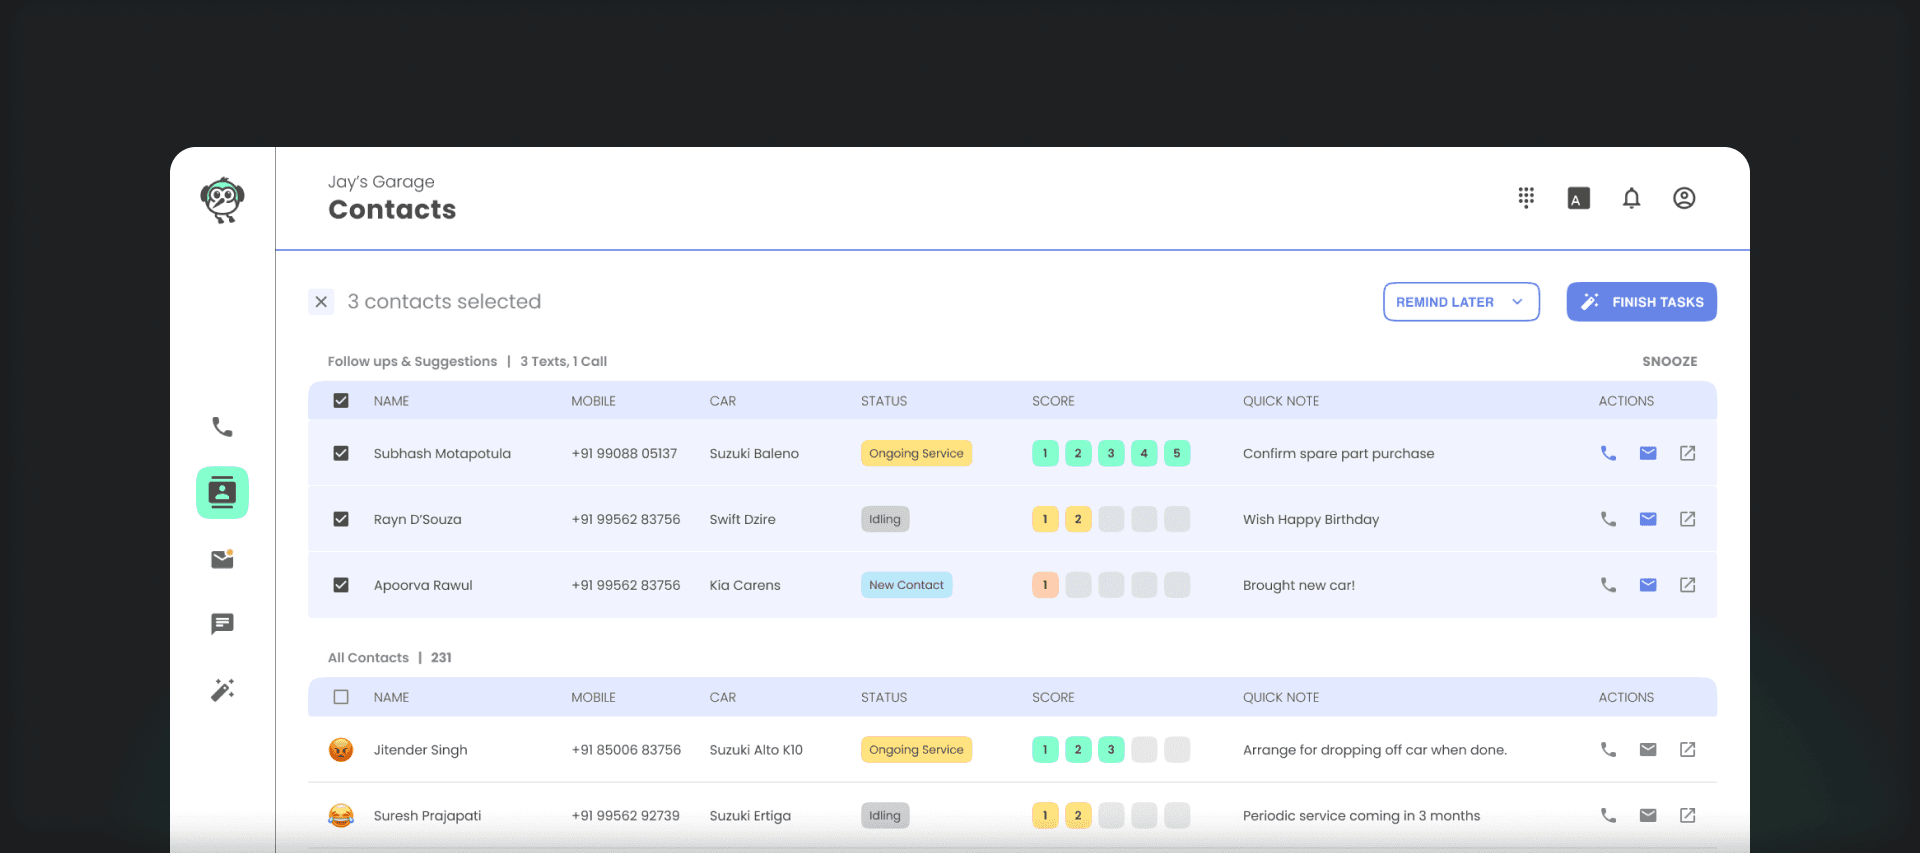Click 'Suzuki Baleno' car cell
1920x853 pixels.
tap(754, 453)
